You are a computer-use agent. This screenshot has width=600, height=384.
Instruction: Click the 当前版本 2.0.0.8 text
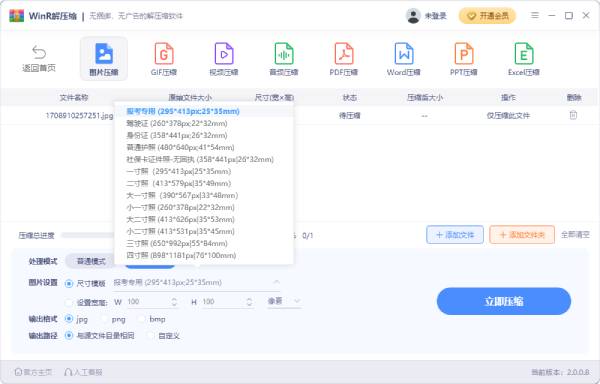[560, 372]
